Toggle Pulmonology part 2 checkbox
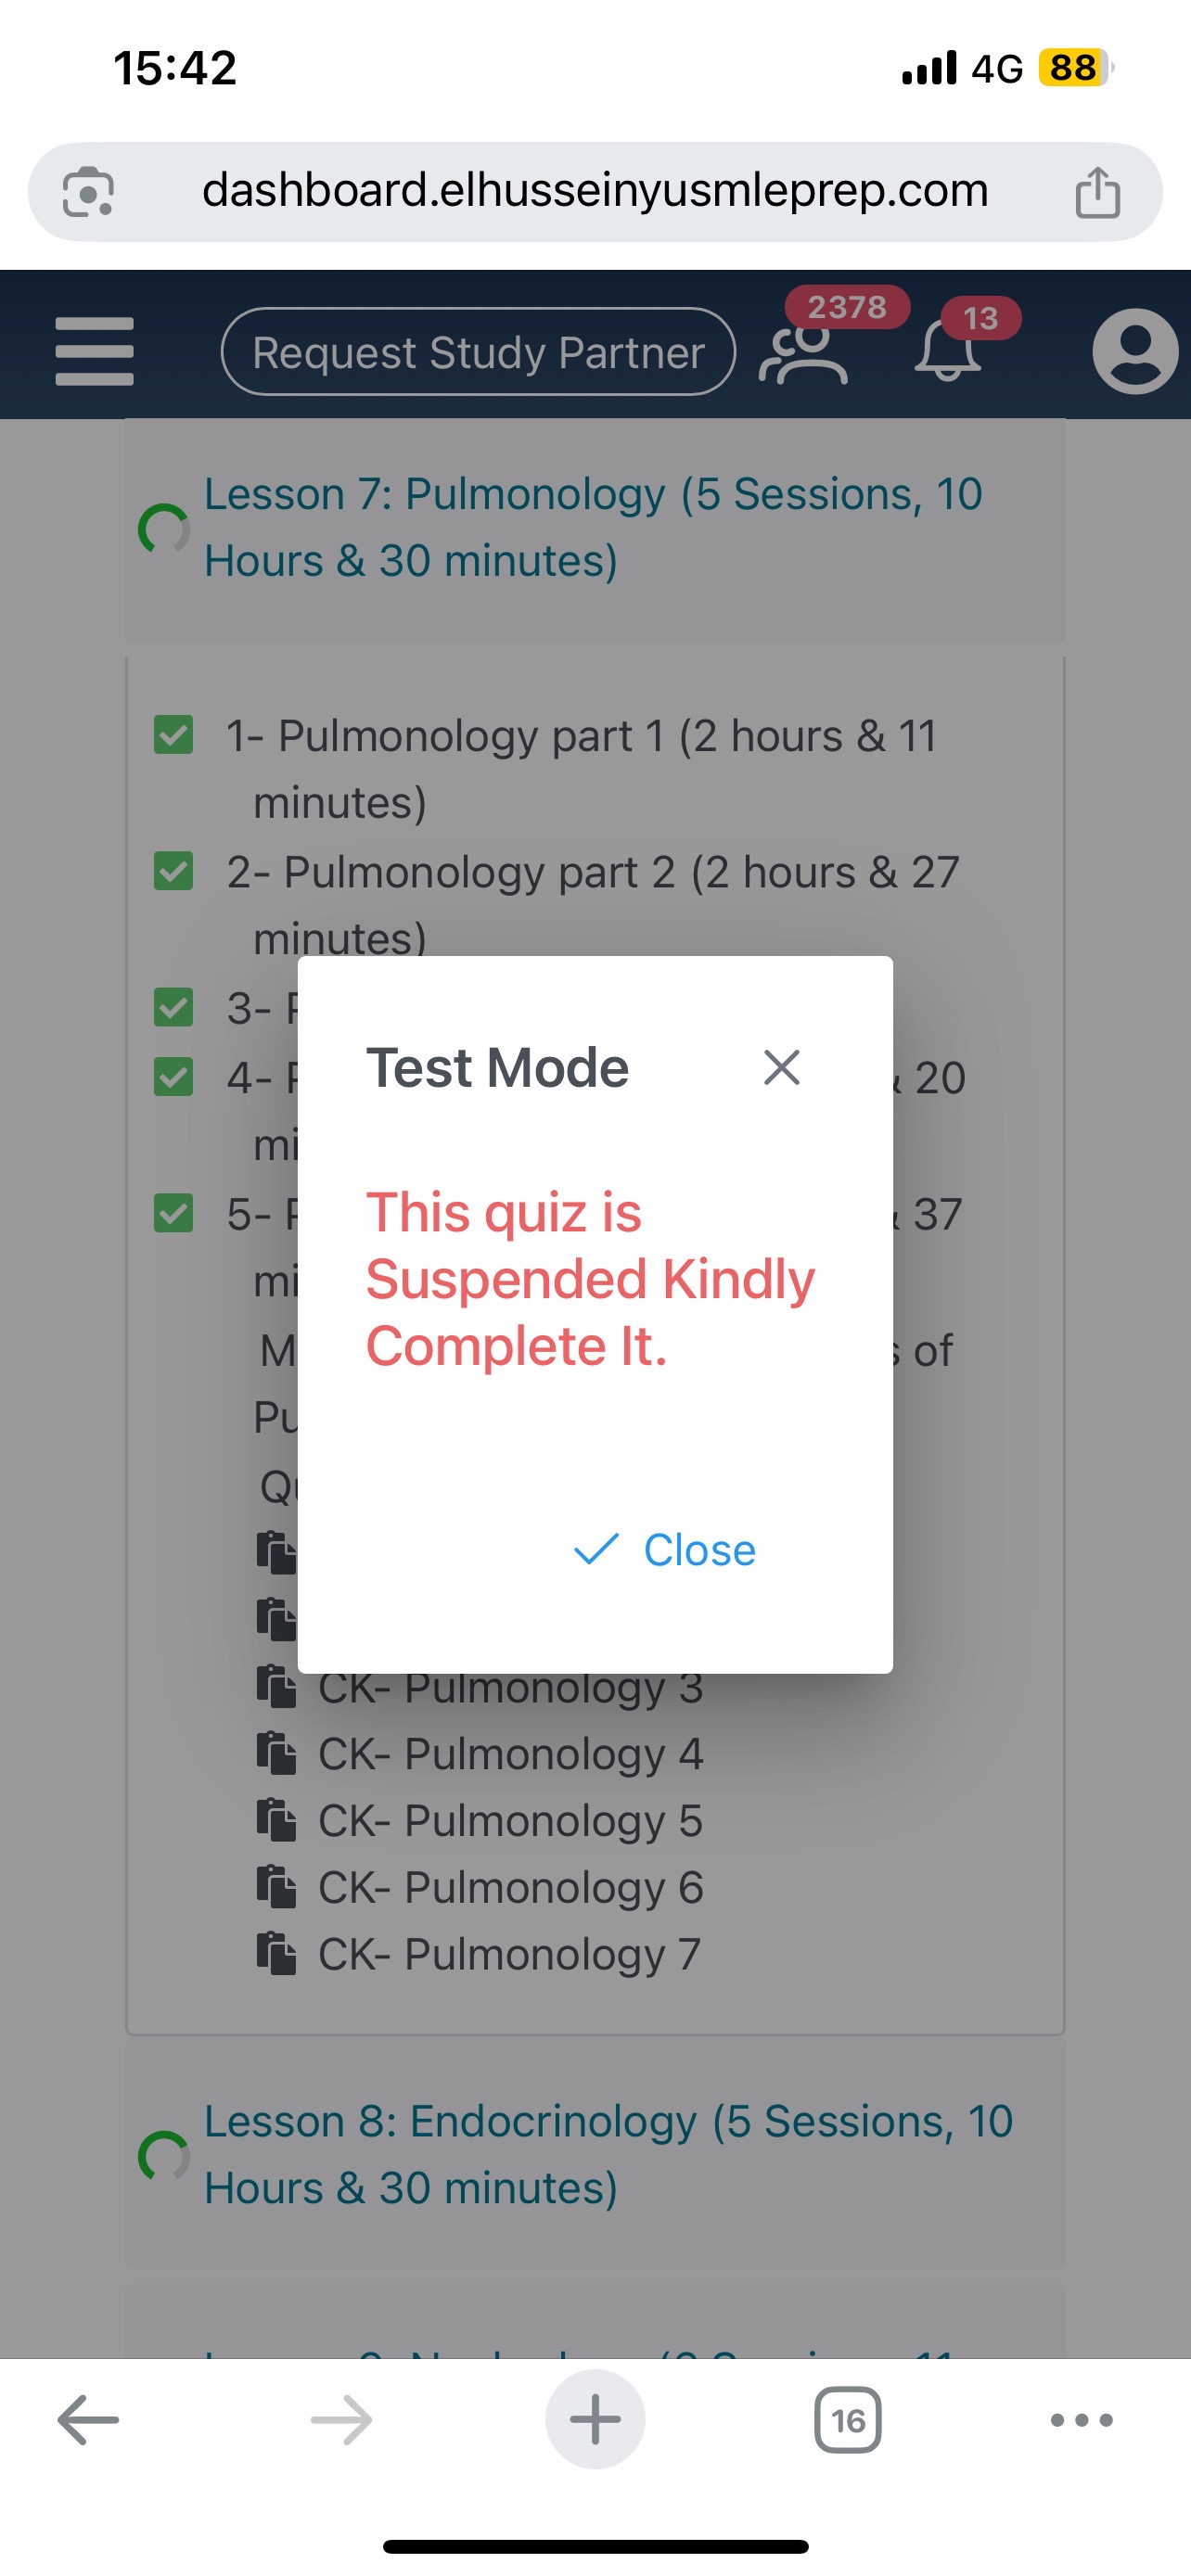Screen dimensions: 1191x2576 174,871
